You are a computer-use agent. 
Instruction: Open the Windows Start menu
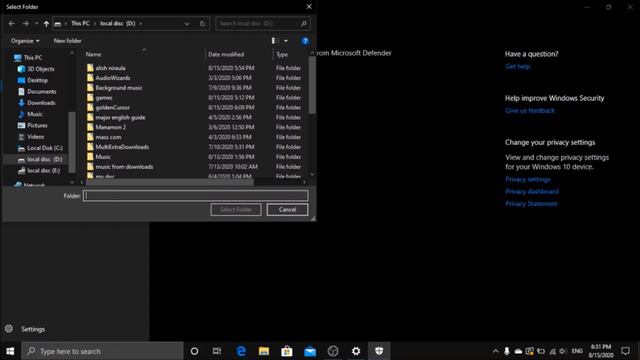[x=10, y=351]
